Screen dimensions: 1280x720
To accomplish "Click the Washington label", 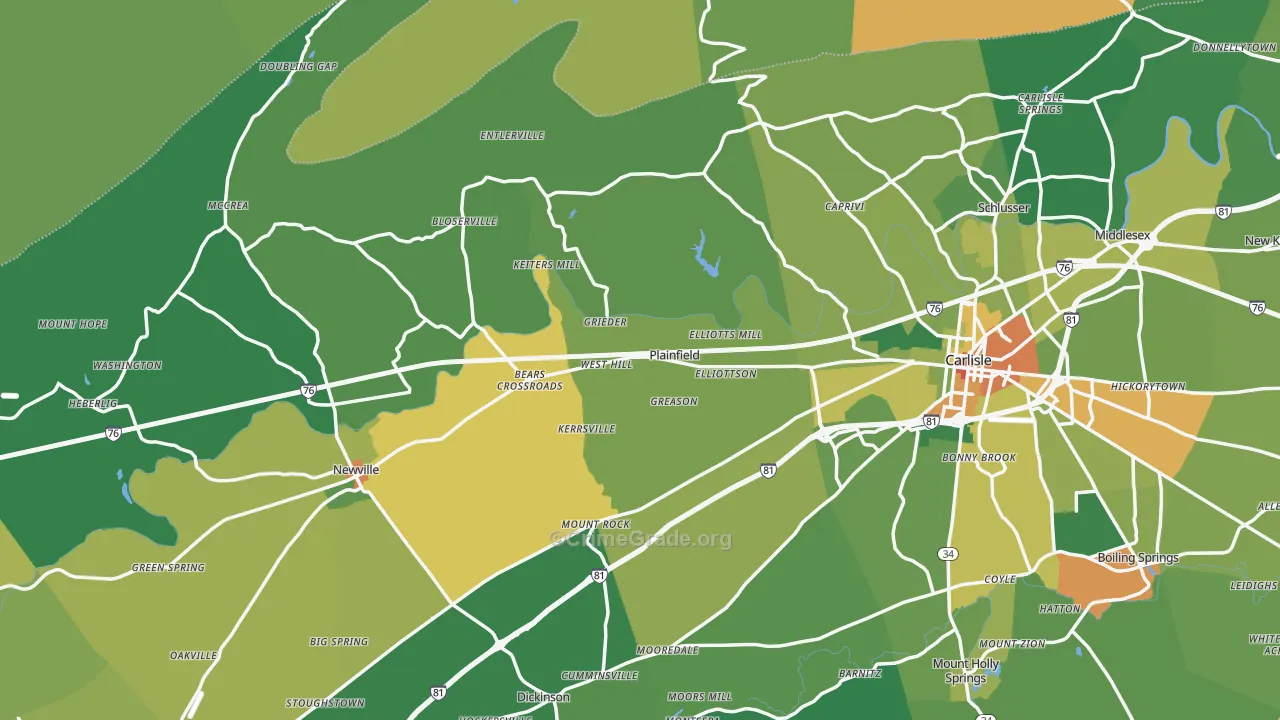I will (x=127, y=365).
